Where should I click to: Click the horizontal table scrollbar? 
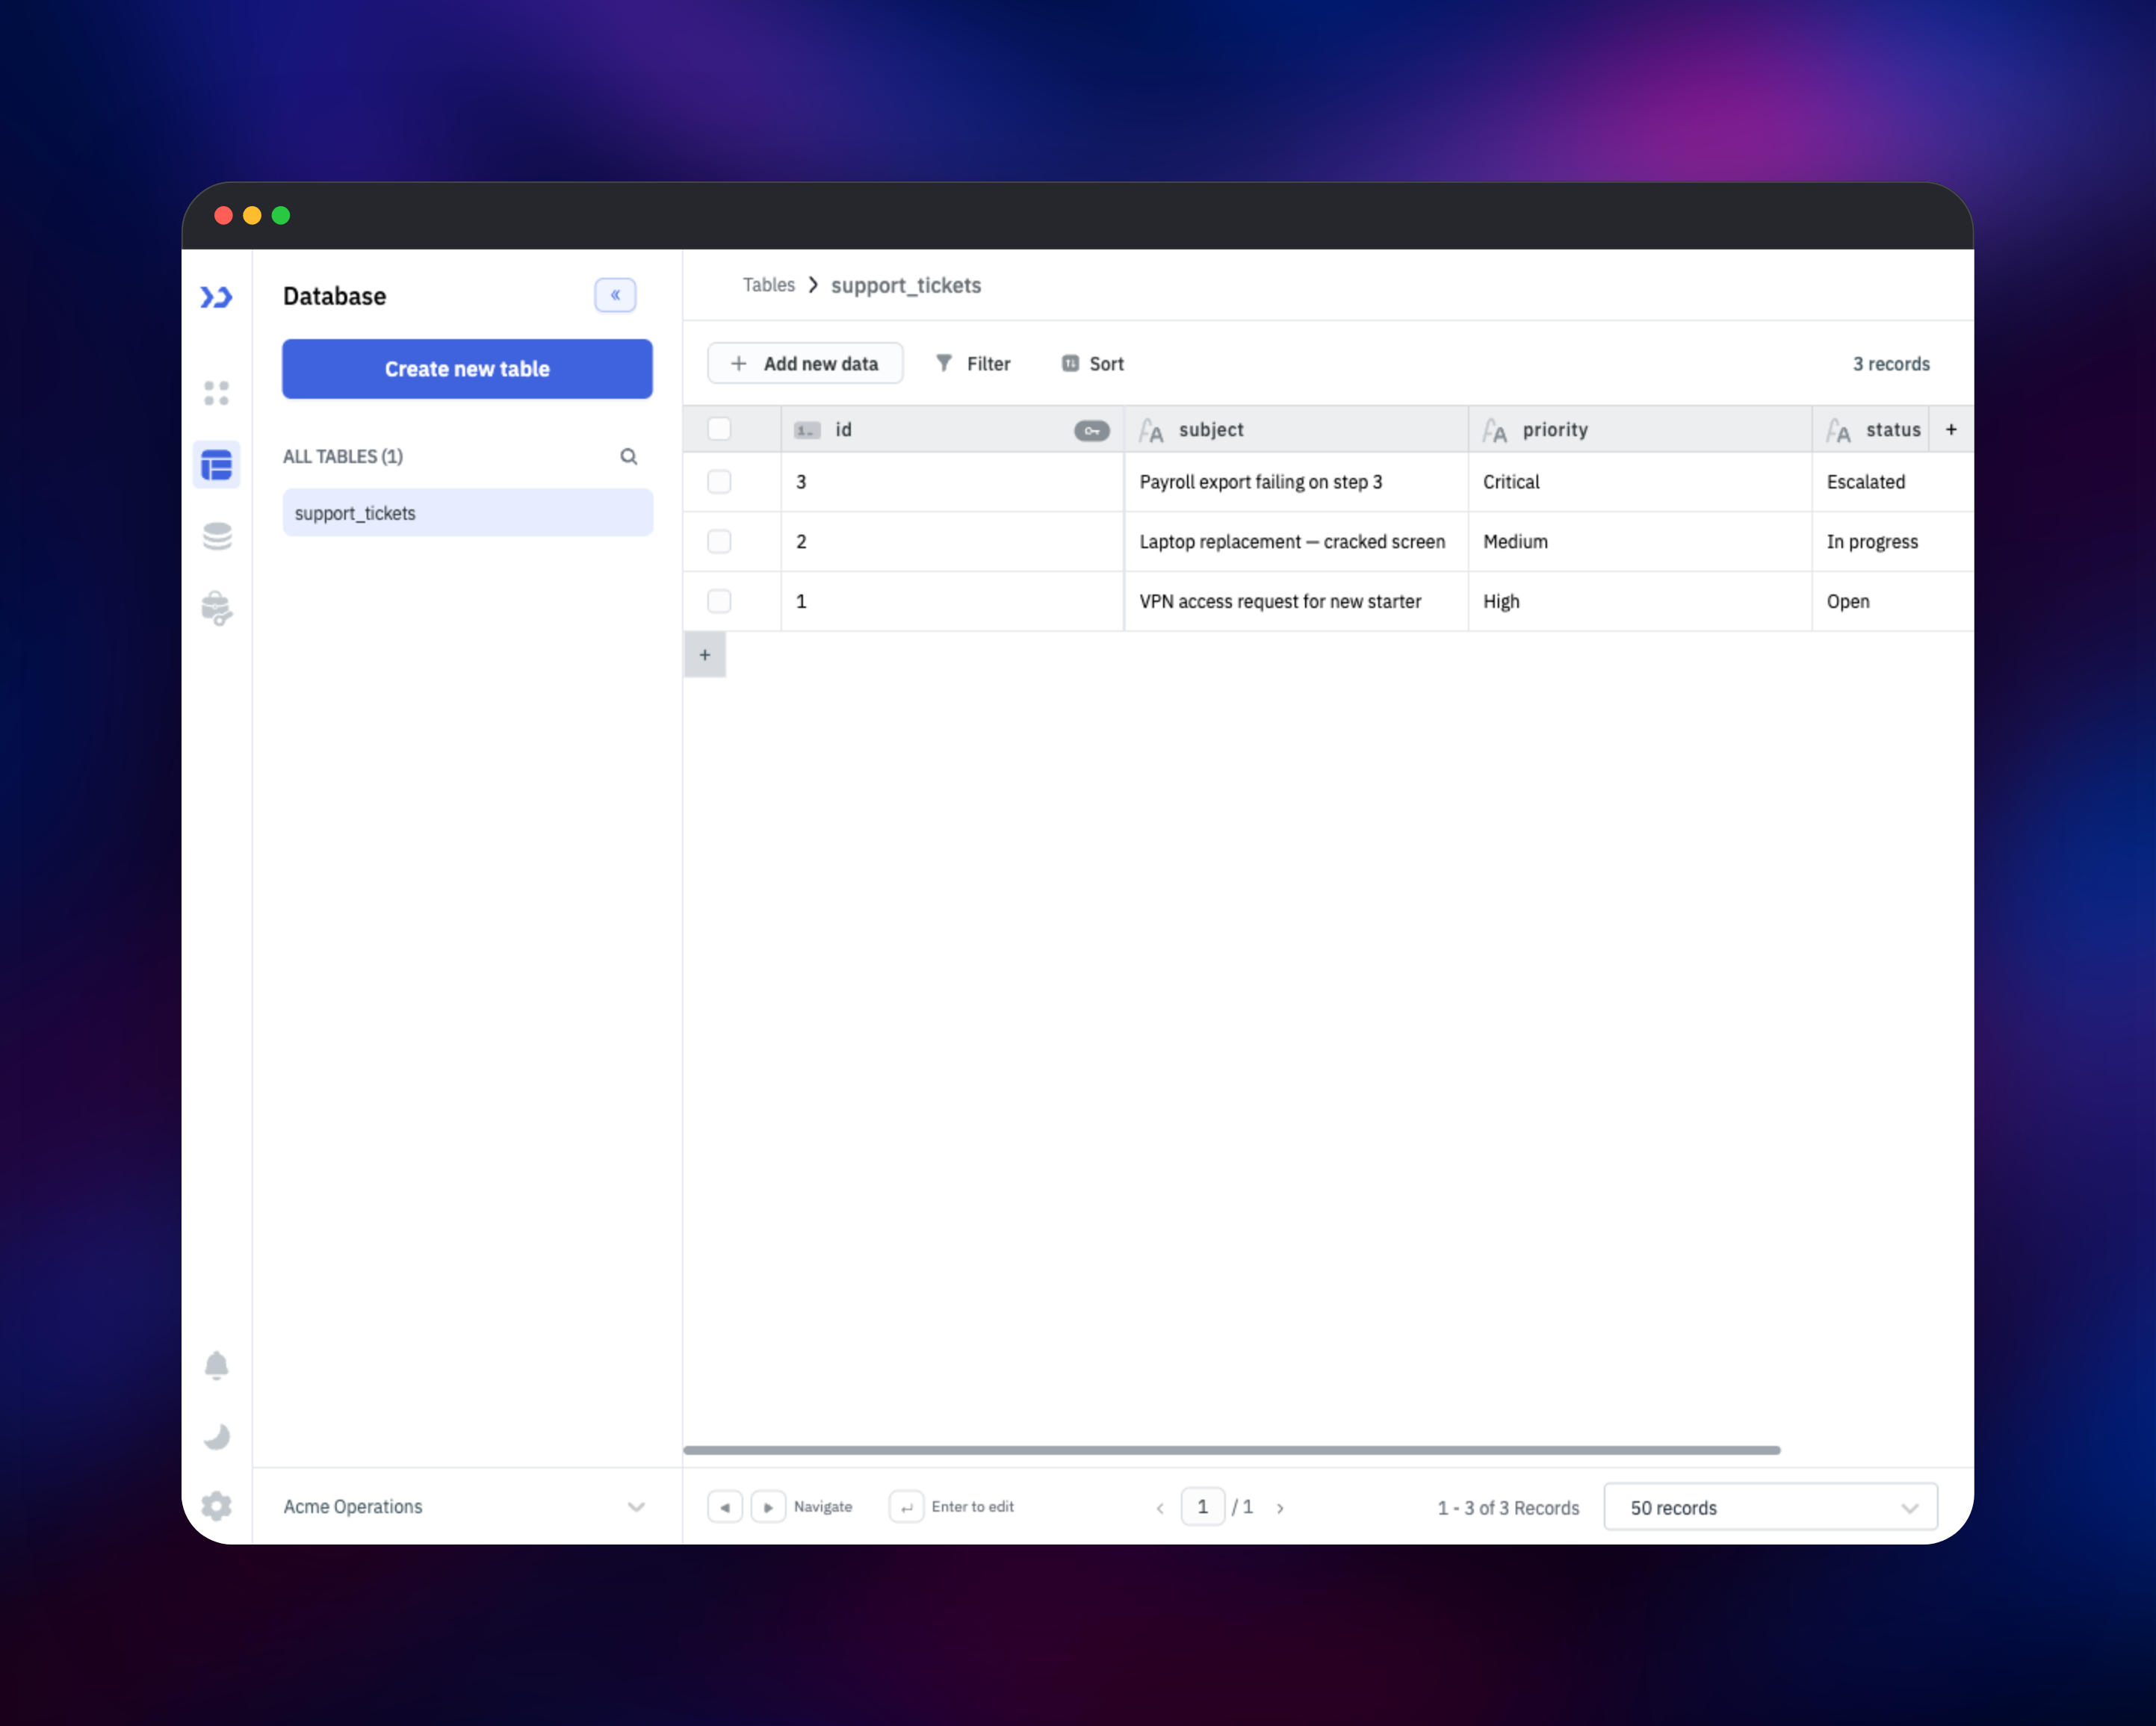[1231, 1449]
